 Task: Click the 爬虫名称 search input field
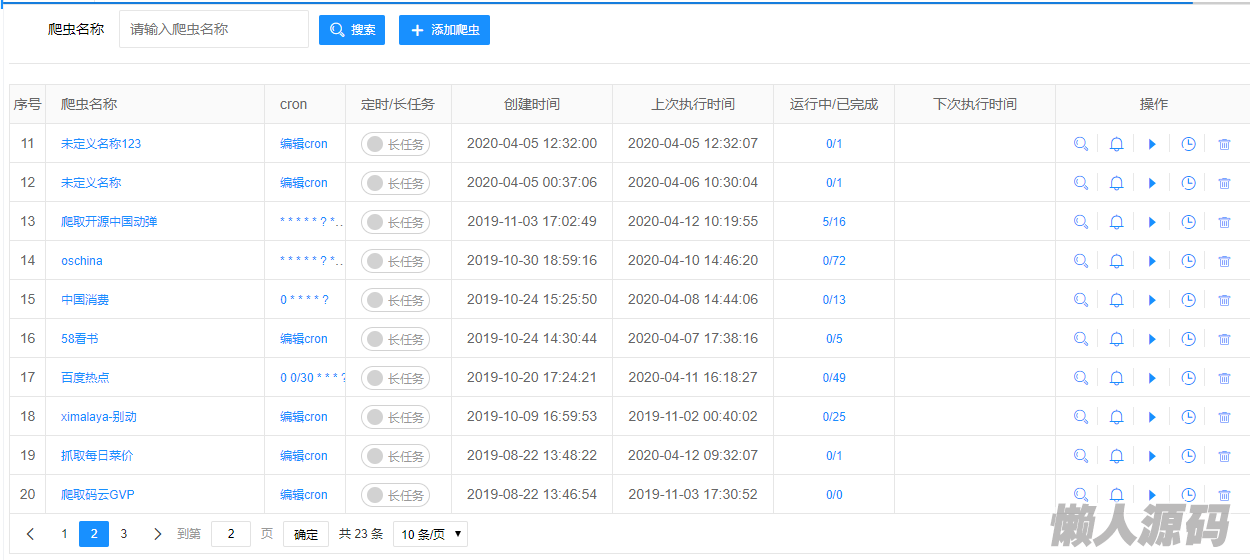click(214, 30)
